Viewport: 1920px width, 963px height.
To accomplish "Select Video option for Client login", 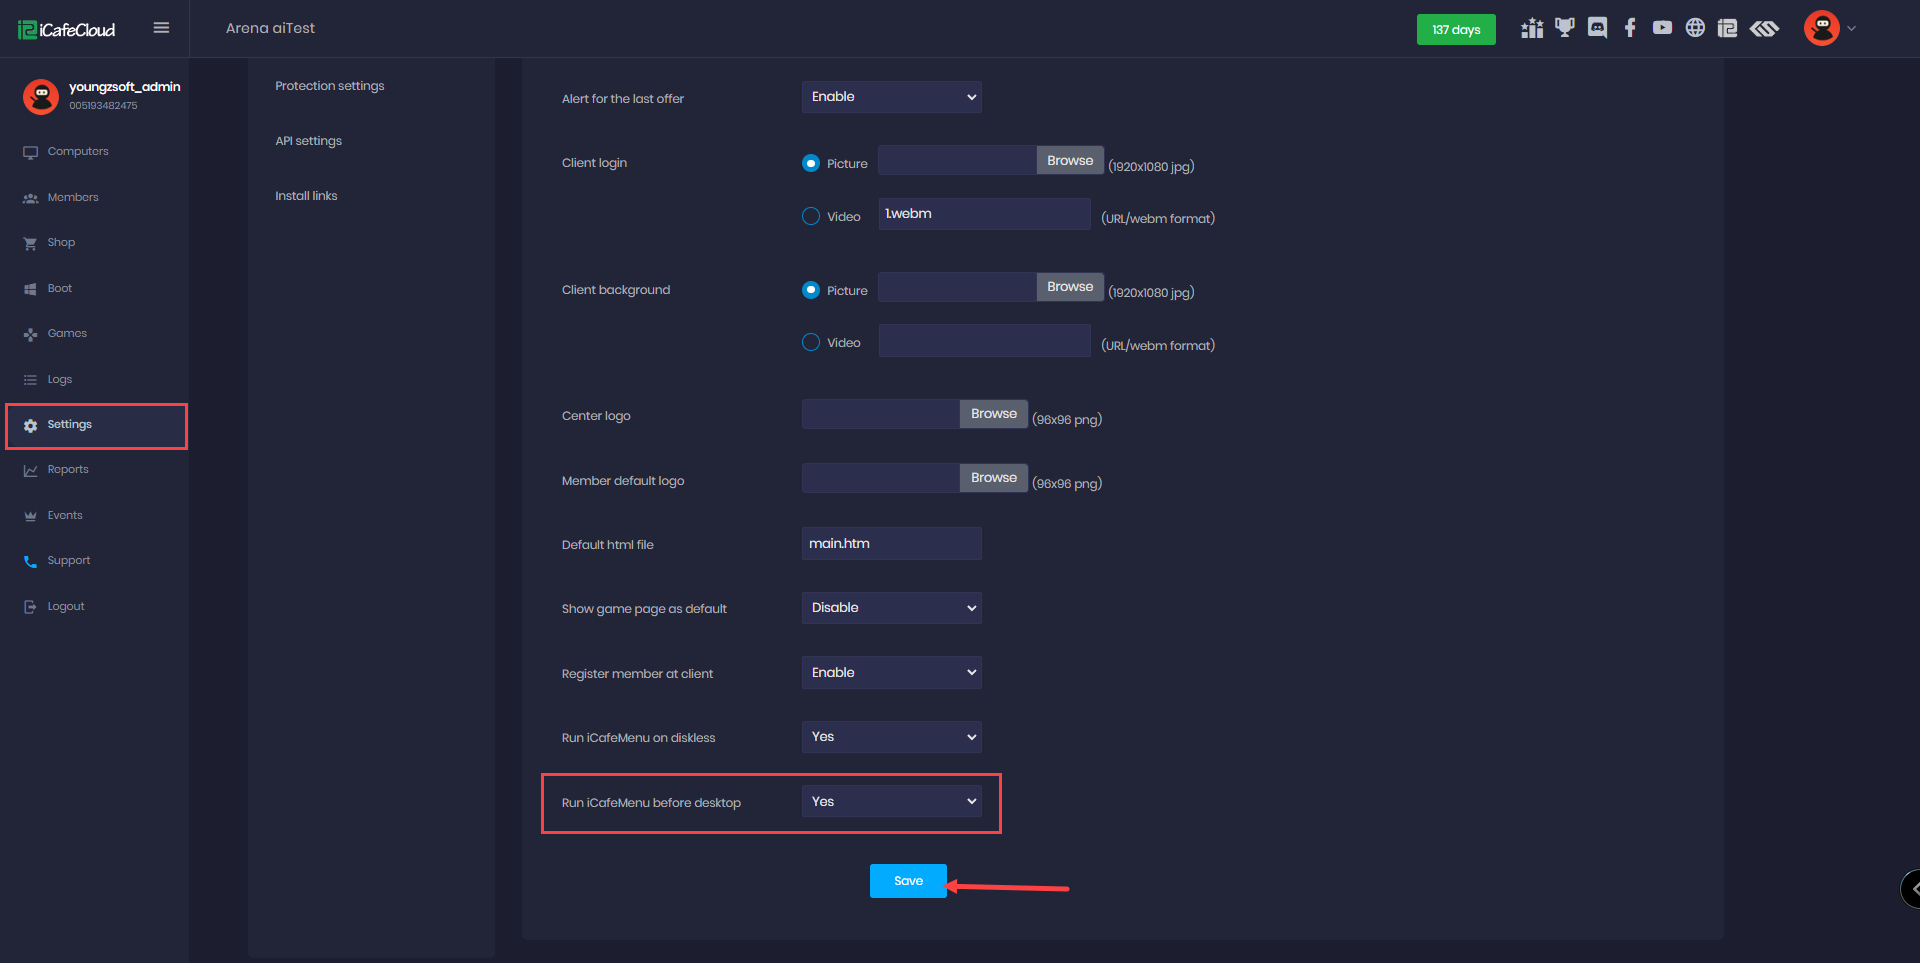I will tap(811, 216).
